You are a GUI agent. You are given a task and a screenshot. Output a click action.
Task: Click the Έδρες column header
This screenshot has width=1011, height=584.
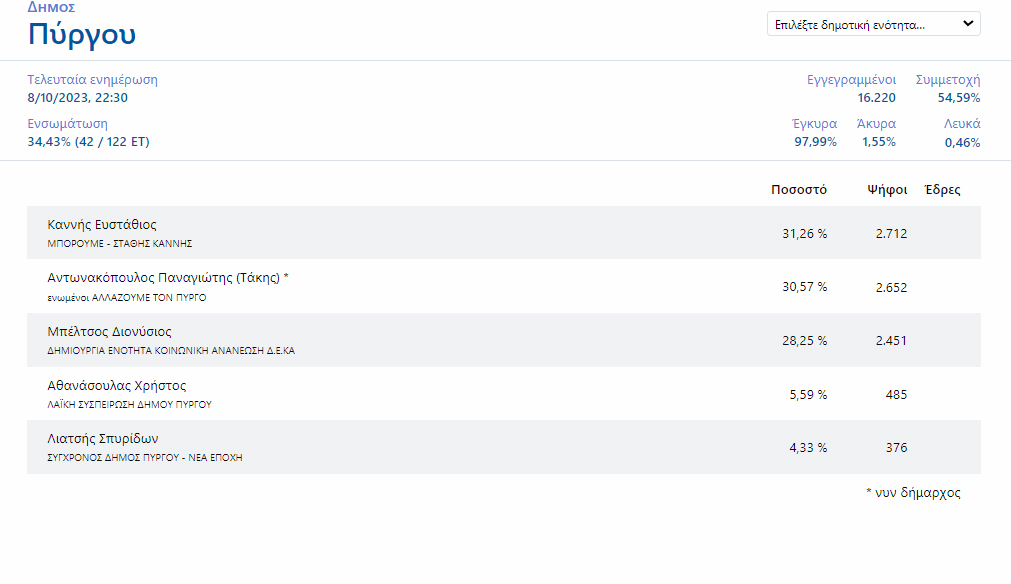point(943,190)
